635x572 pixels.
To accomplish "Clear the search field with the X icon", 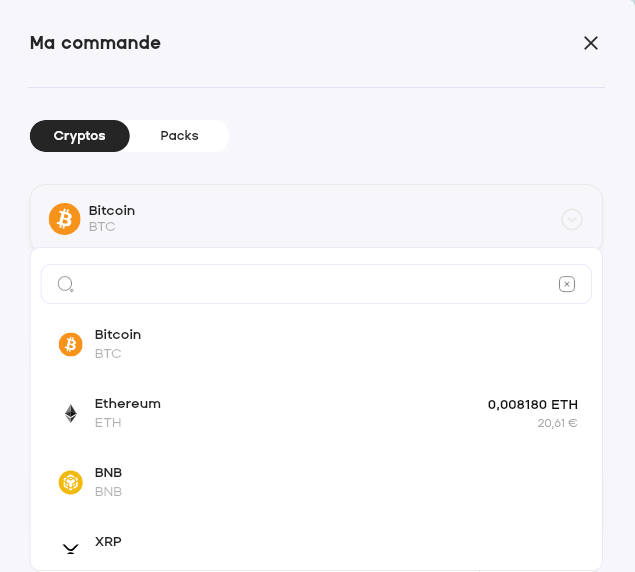I will (567, 284).
